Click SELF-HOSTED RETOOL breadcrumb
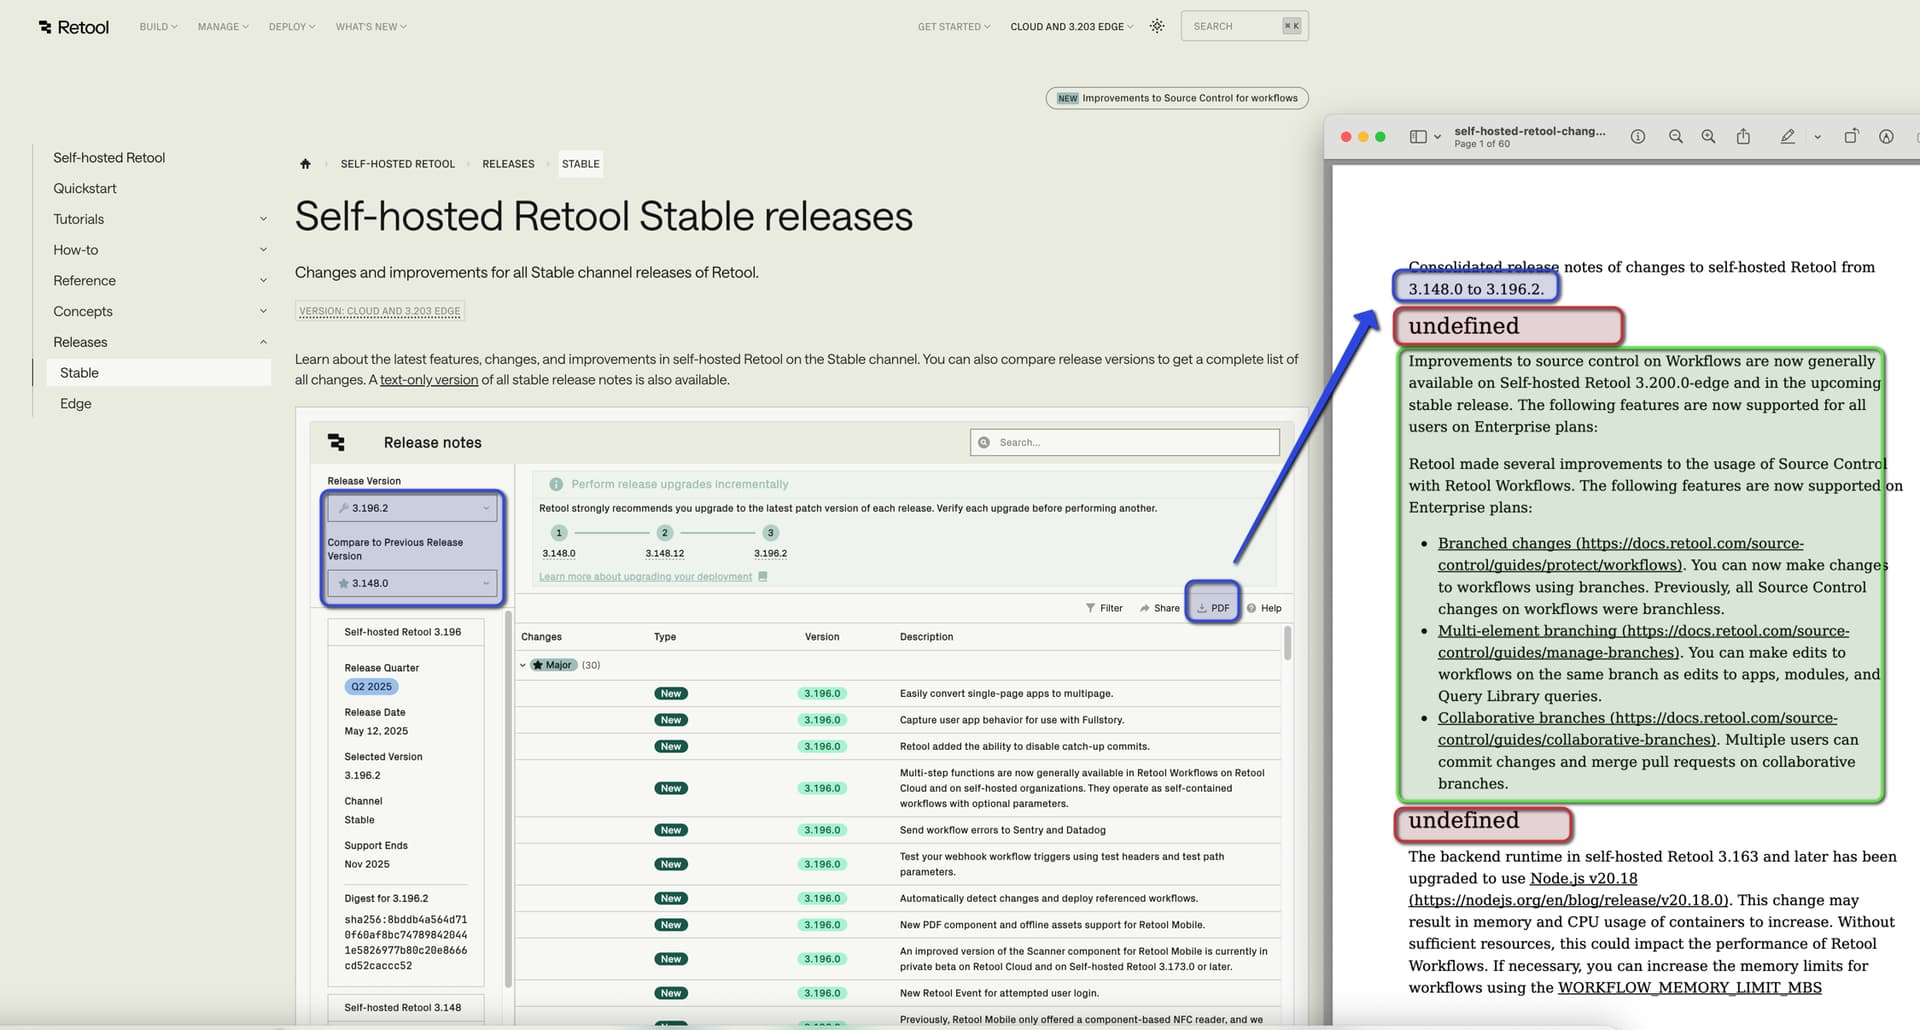The height and width of the screenshot is (1030, 1920). 397,164
